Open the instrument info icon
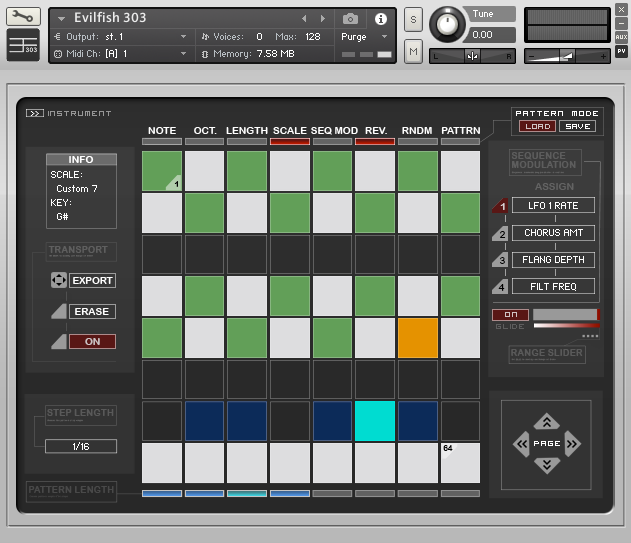Screen dimensions: 631x543 pyautogui.click(x=380, y=19)
